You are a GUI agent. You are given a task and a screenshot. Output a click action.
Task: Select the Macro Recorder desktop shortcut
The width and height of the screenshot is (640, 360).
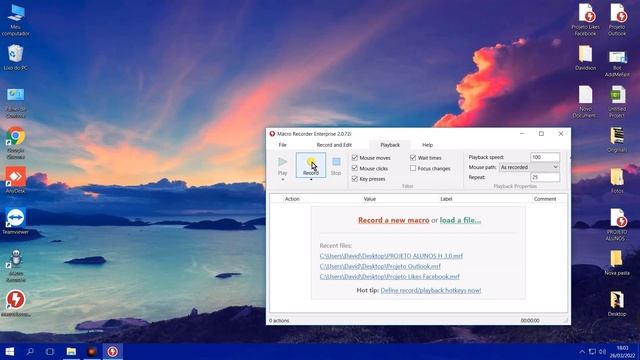click(x=16, y=303)
